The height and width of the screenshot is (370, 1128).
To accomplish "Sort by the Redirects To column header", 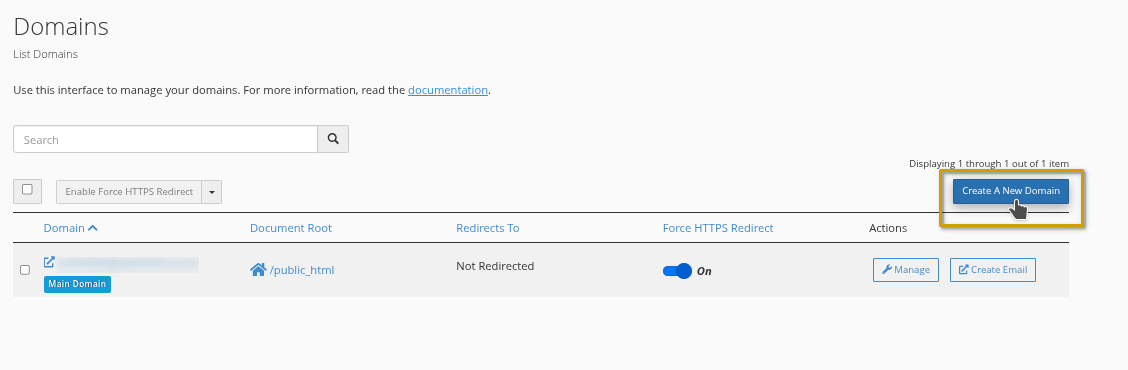I will tap(488, 228).
